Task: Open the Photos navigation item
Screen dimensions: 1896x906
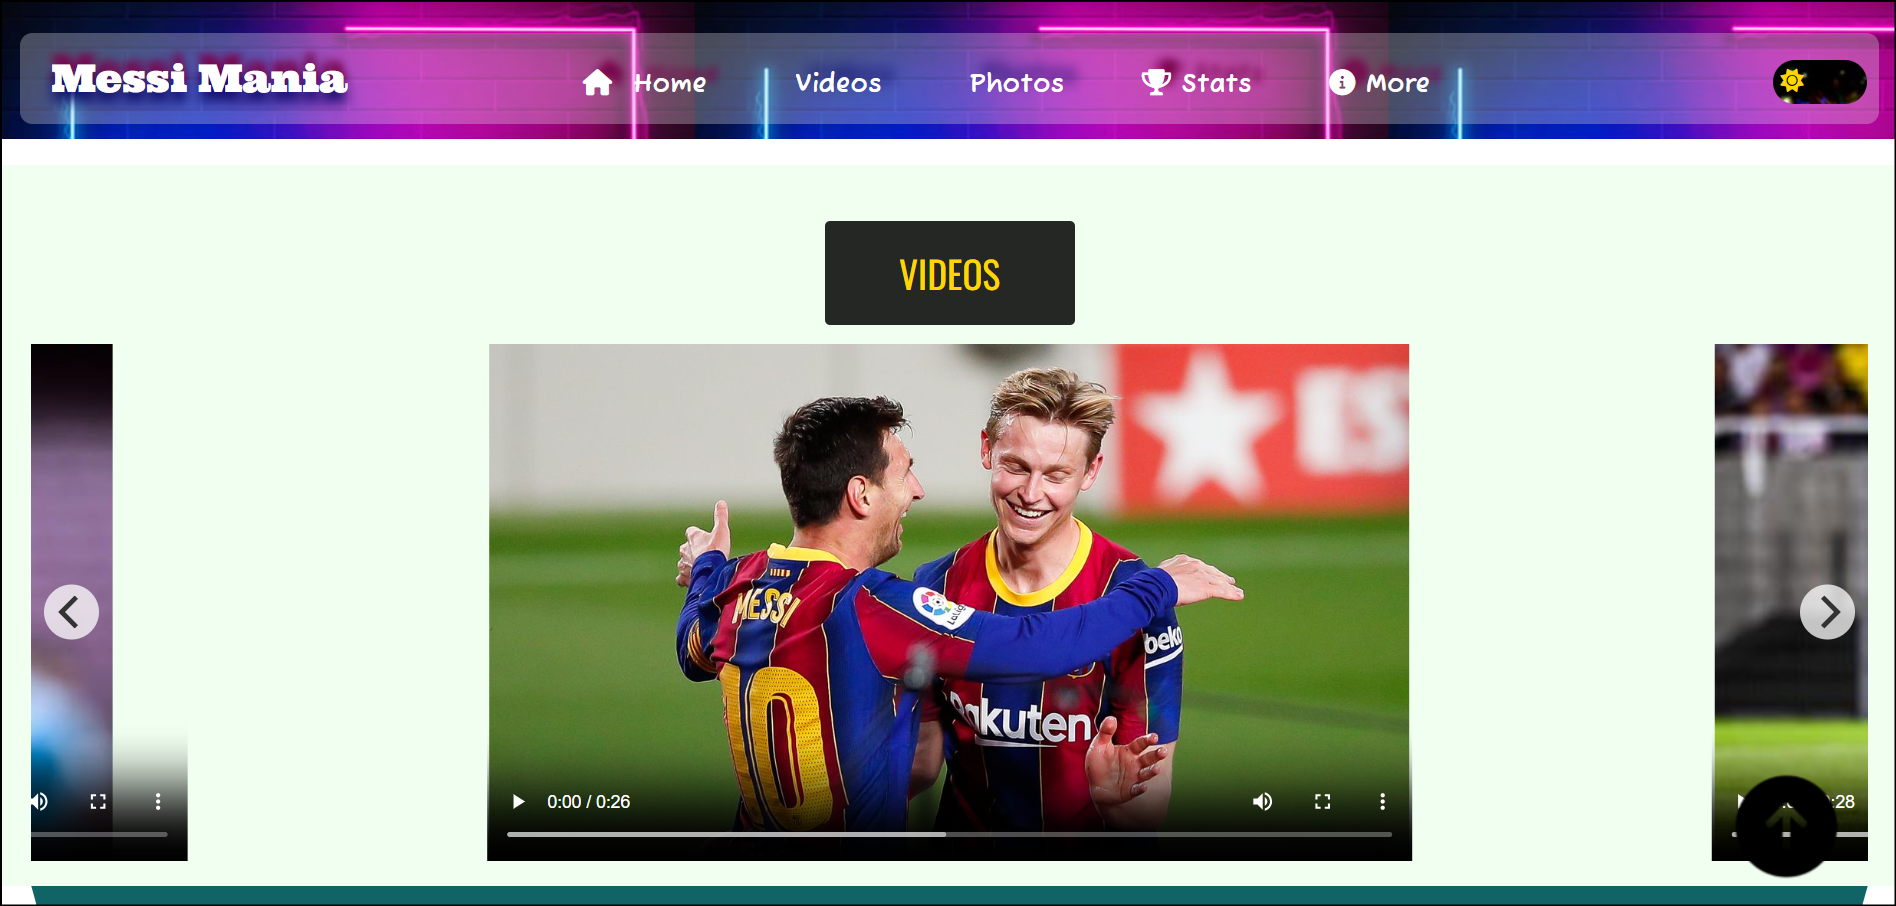Action: coord(1016,83)
